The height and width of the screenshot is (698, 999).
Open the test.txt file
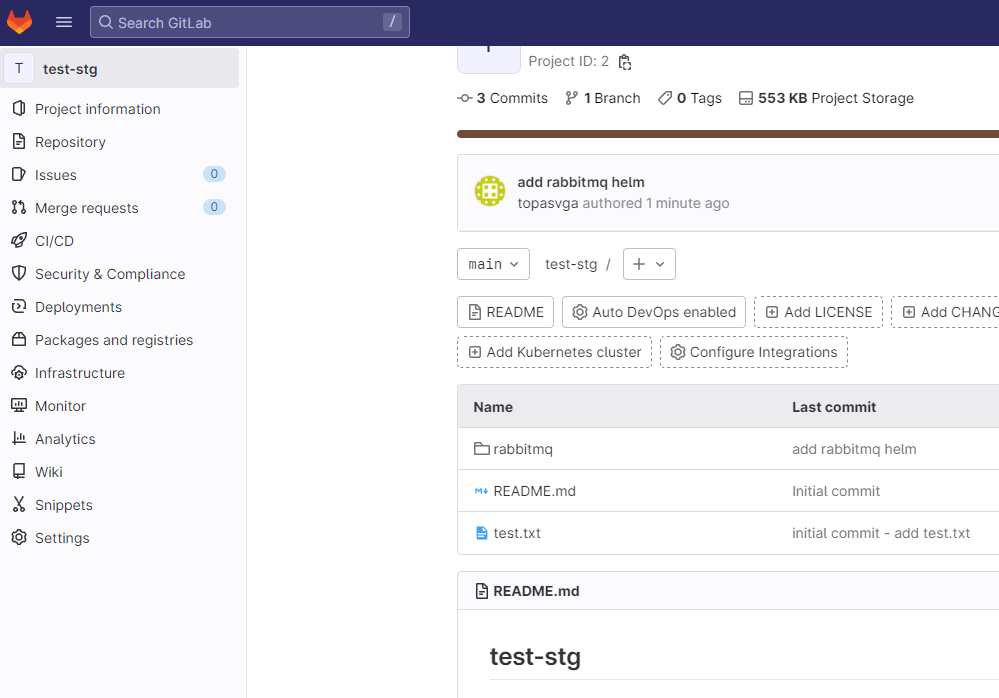click(517, 533)
